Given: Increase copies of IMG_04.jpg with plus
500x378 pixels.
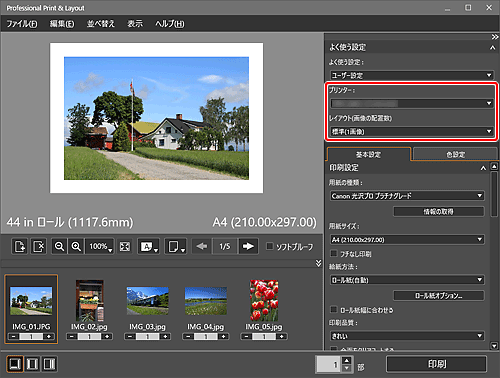Looking at the screenshot, I should pos(223,337).
